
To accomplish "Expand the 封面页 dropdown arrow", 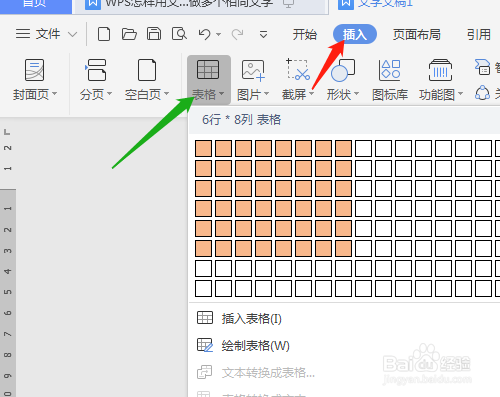I will tap(54, 94).
